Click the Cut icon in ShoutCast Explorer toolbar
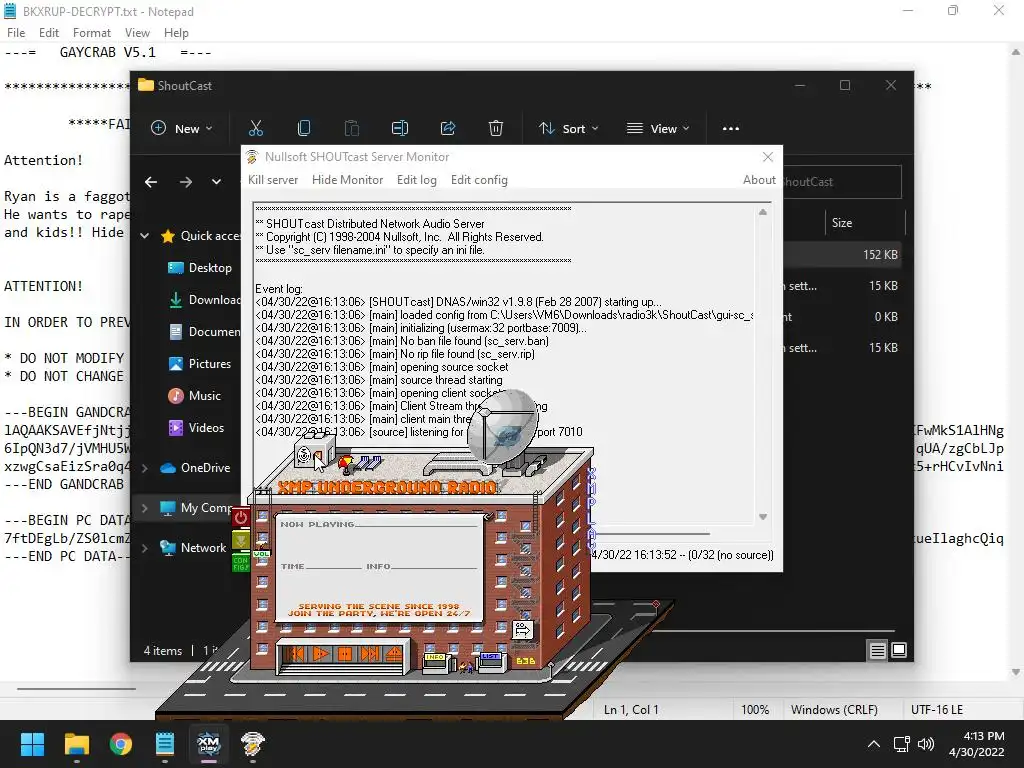 coord(255,128)
